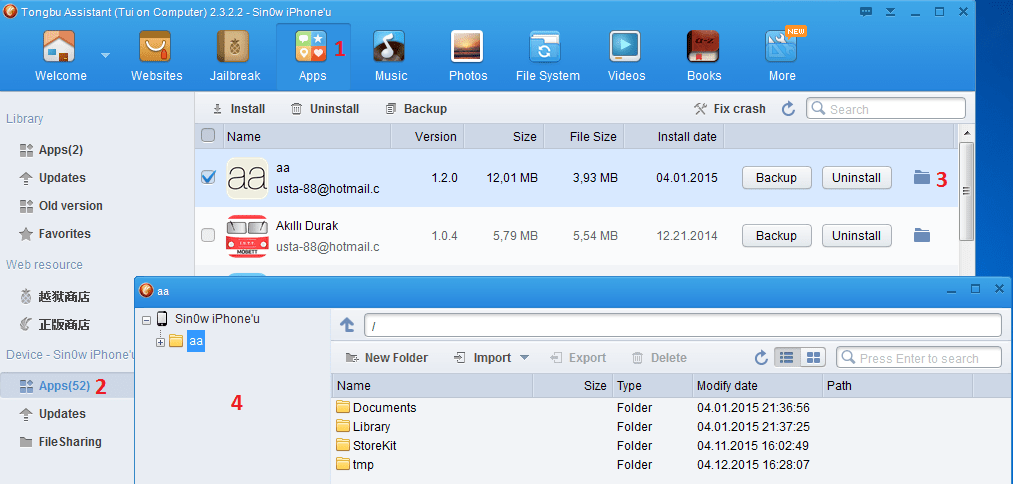Select the tmp folder row
The width and height of the screenshot is (1013, 488).
tap(672, 465)
